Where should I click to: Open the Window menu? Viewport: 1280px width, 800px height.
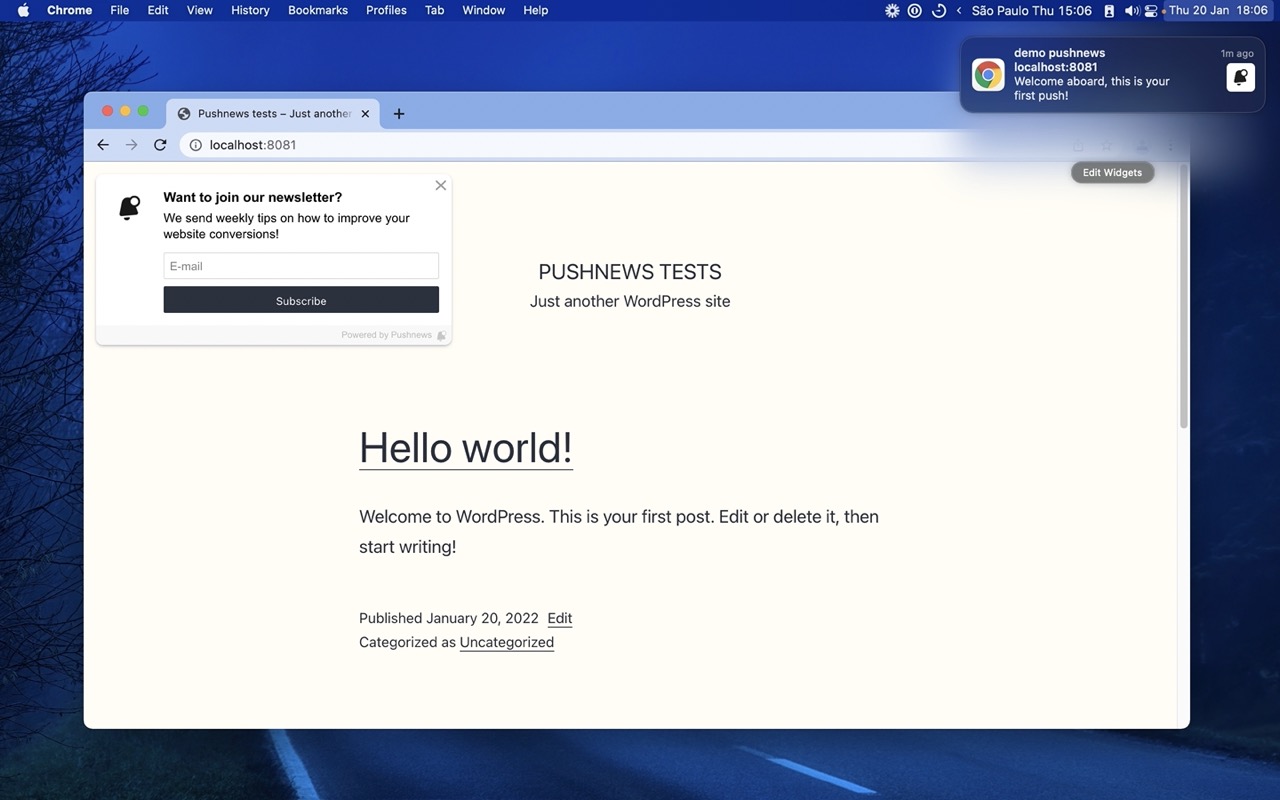point(484,10)
